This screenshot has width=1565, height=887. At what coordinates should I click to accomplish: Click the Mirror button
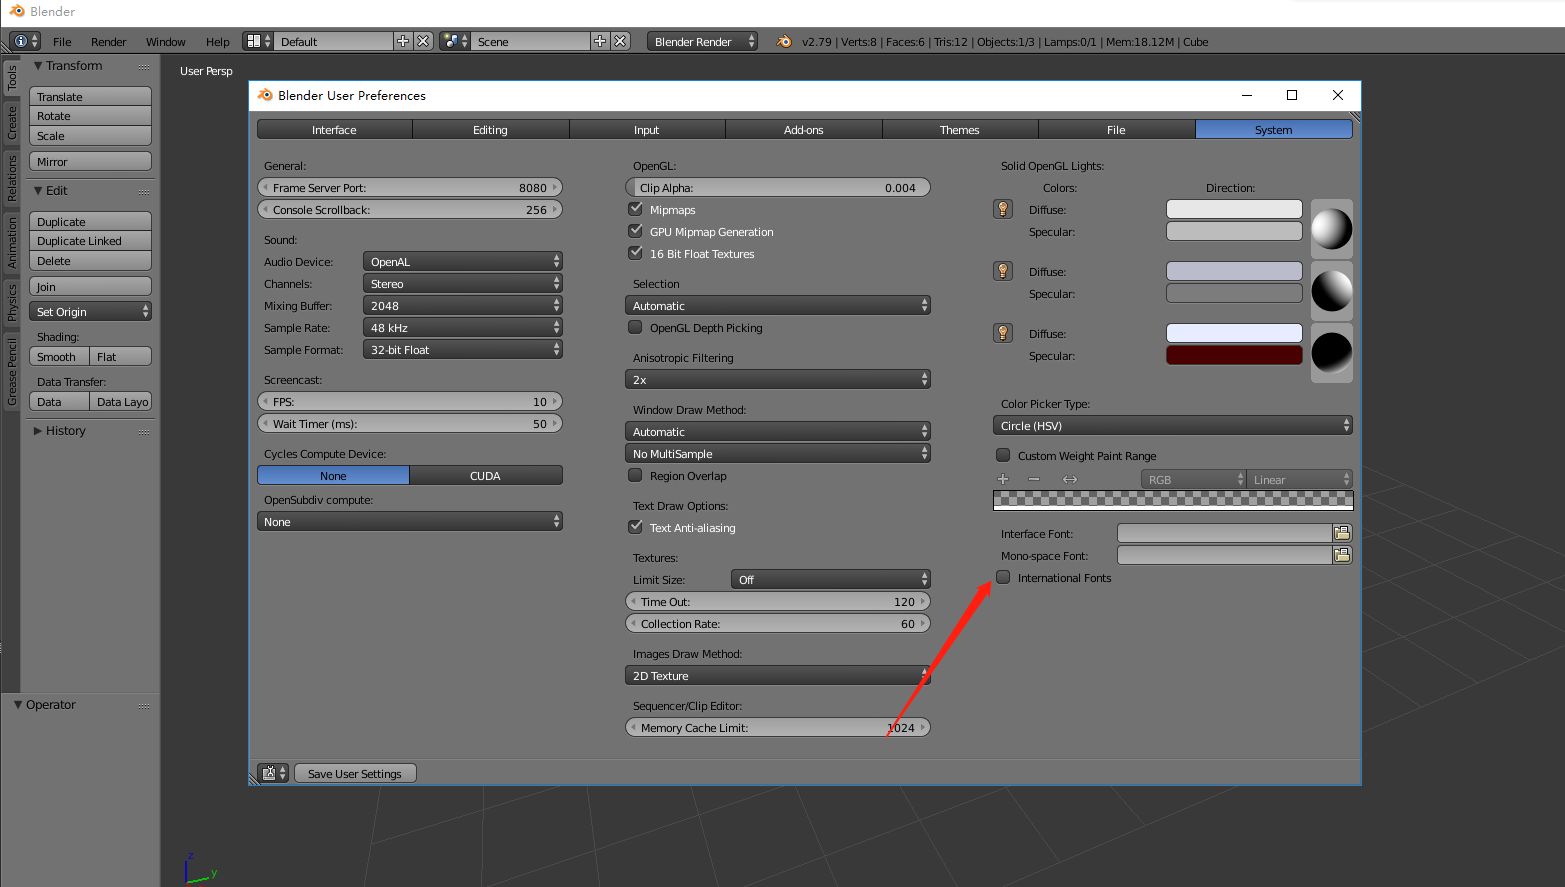(90, 161)
